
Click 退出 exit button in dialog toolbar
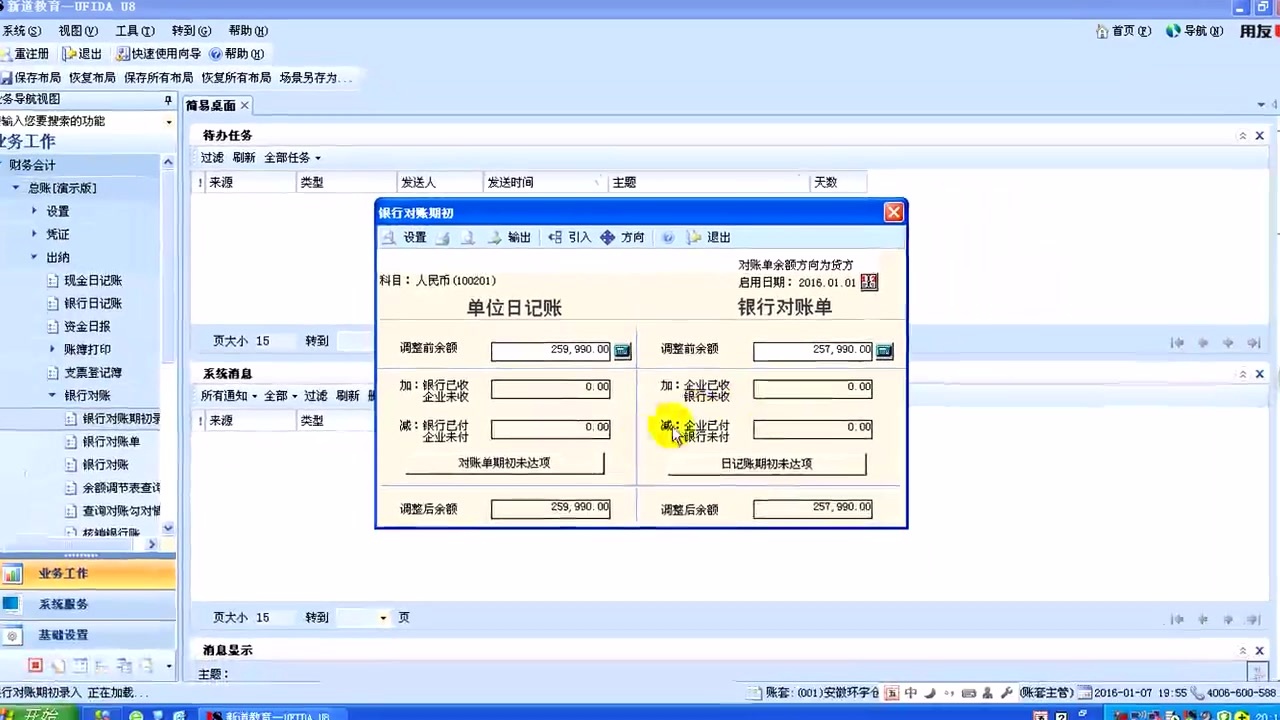[709, 237]
